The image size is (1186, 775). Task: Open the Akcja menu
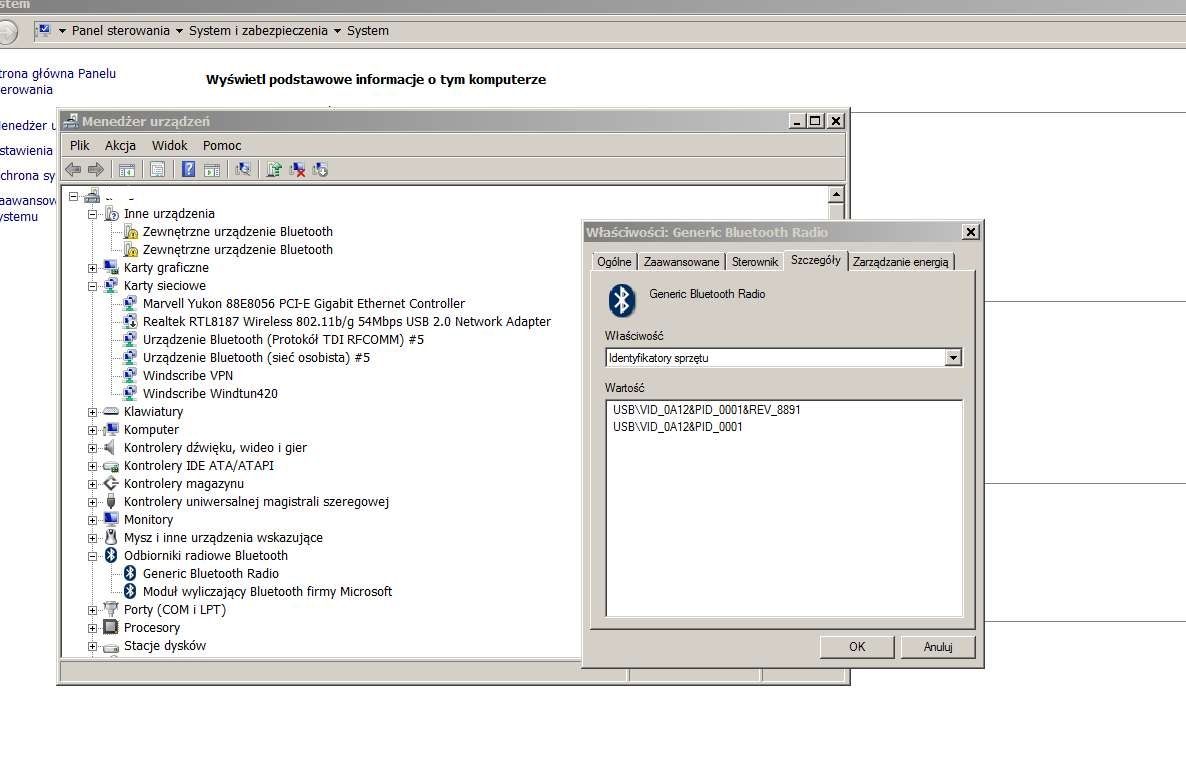120,145
